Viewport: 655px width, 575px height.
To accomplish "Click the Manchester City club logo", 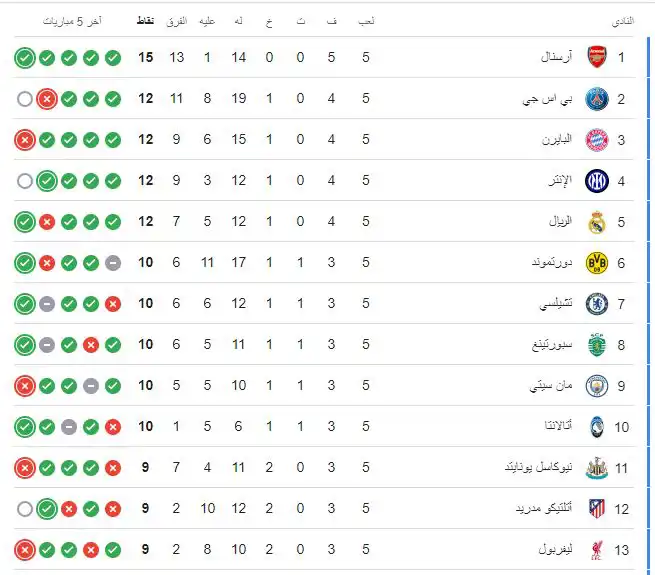I will click(x=597, y=386).
